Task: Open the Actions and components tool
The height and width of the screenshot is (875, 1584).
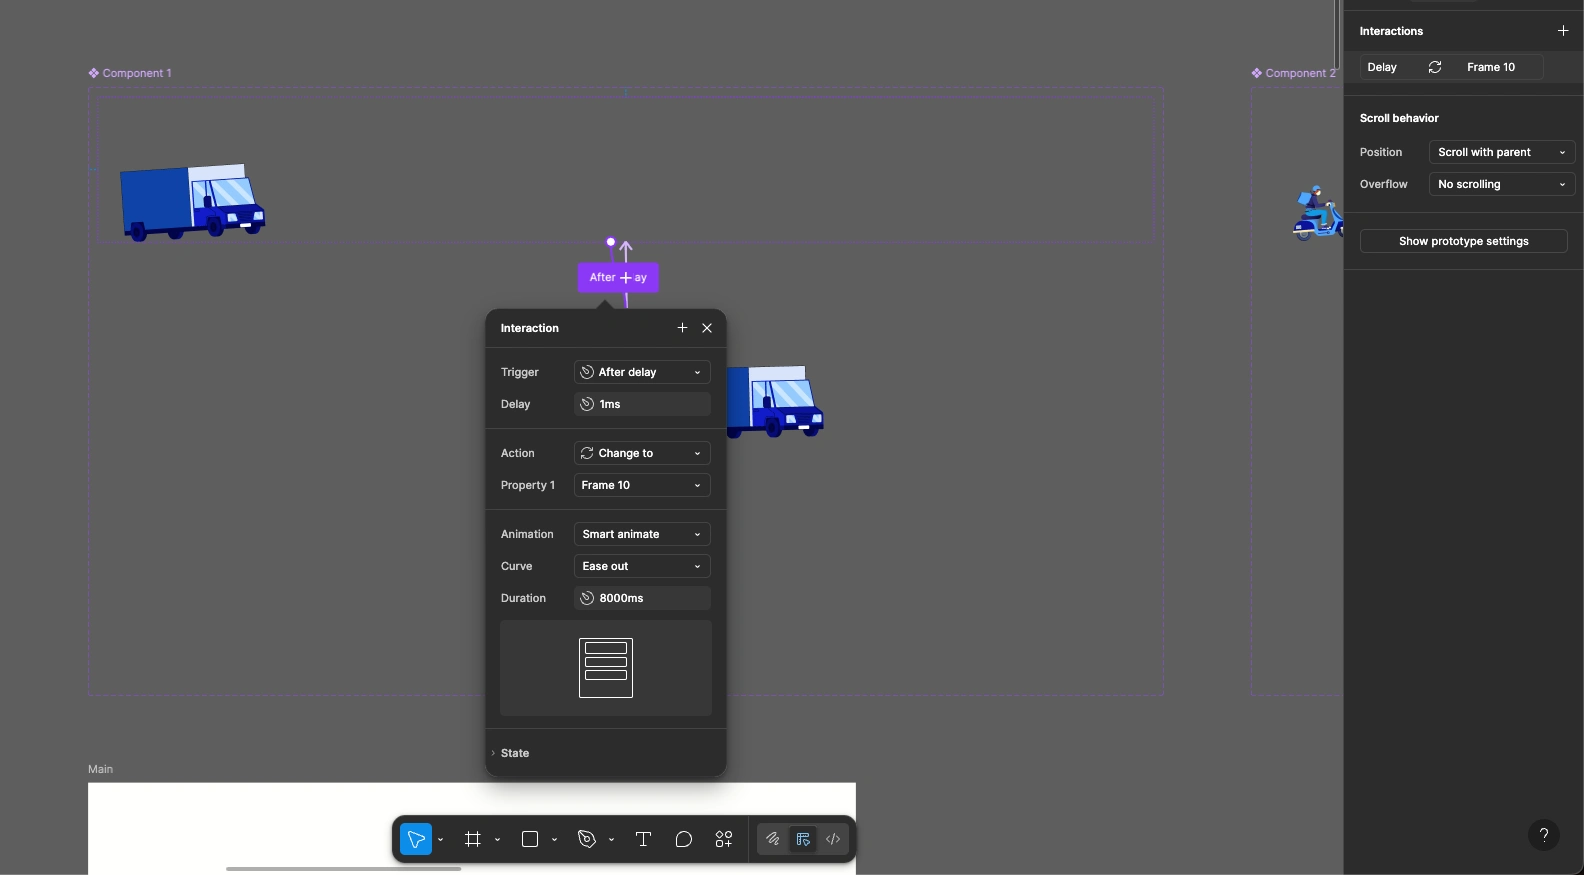Action: coord(724,839)
